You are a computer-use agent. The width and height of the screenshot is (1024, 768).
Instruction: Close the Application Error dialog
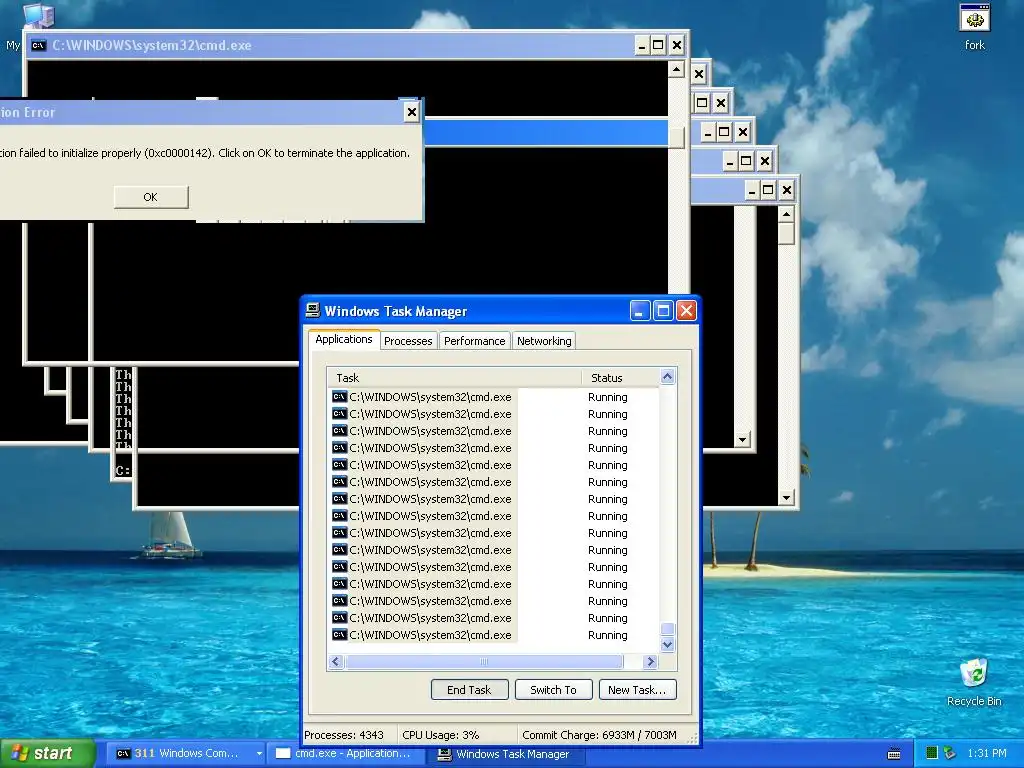pos(411,112)
